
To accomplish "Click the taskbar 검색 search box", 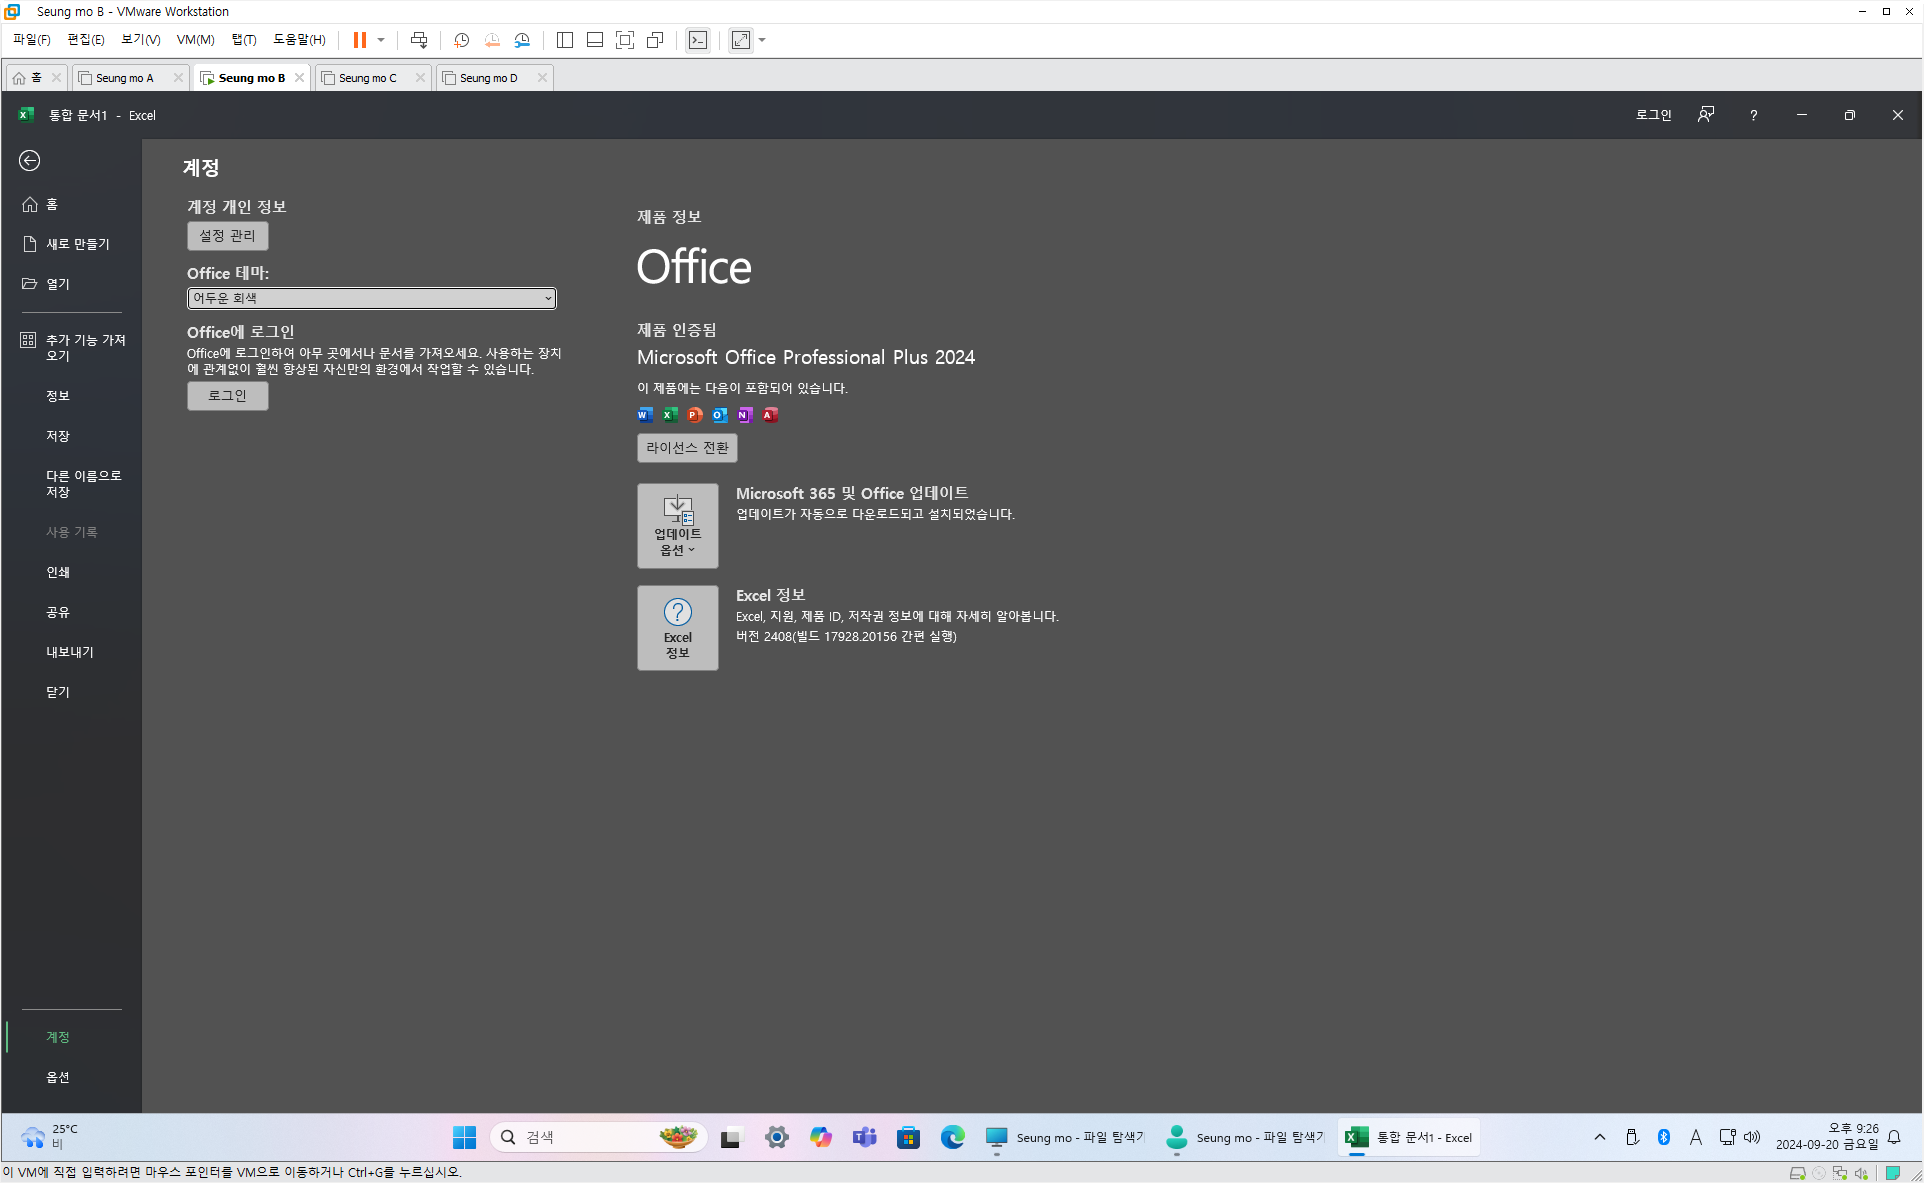I will pyautogui.click(x=590, y=1137).
